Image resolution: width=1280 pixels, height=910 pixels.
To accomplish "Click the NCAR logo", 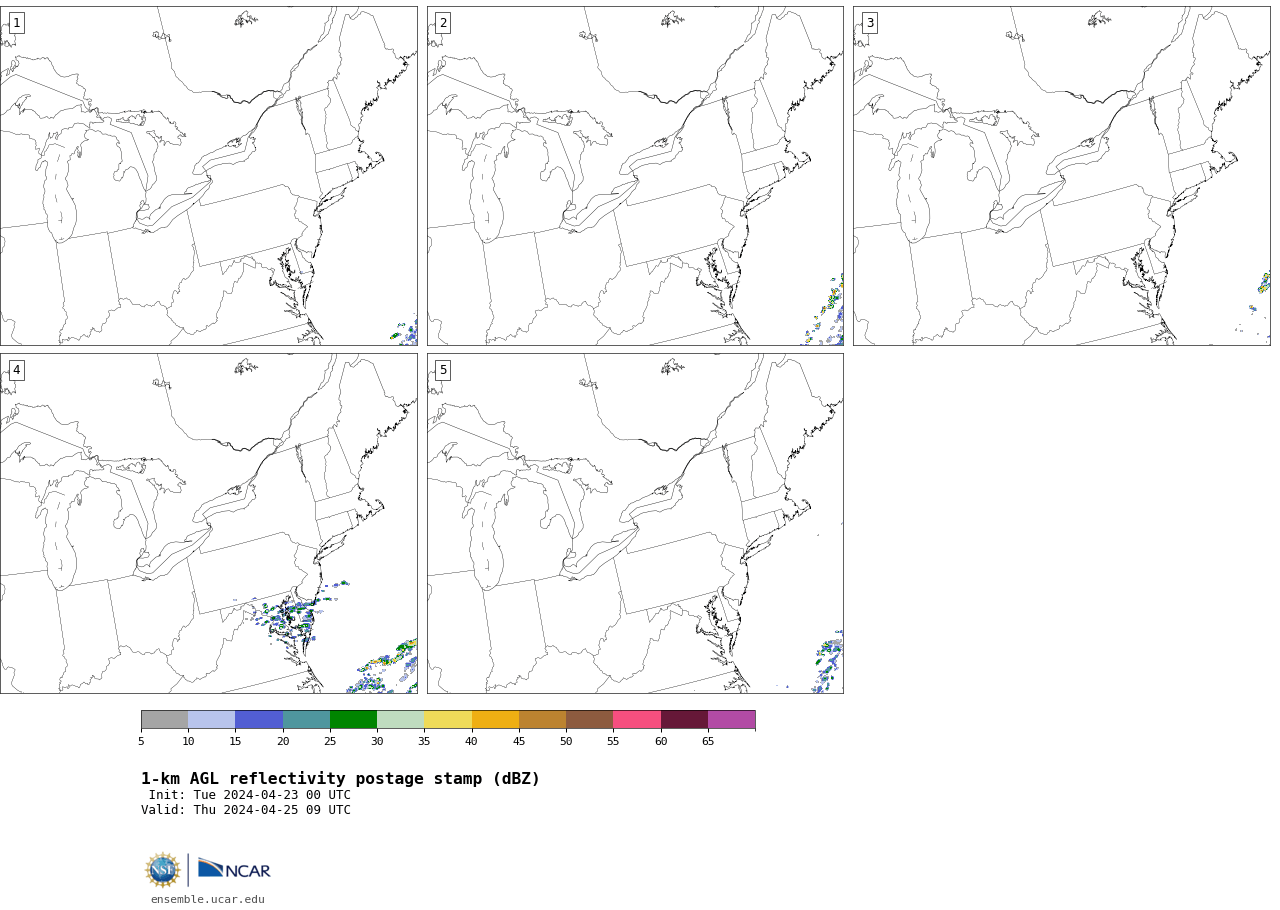I will click(234, 870).
